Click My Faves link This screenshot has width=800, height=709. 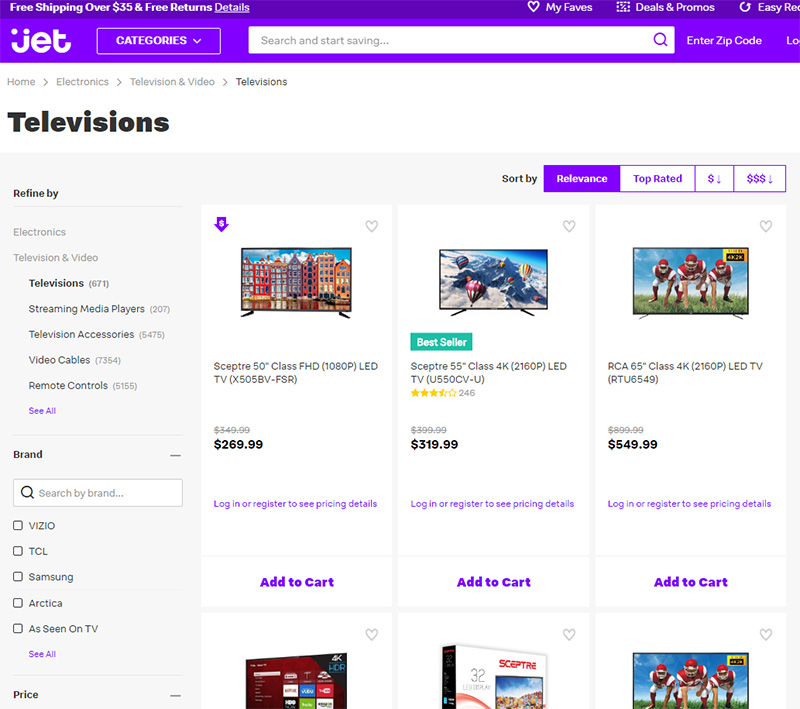click(569, 7)
